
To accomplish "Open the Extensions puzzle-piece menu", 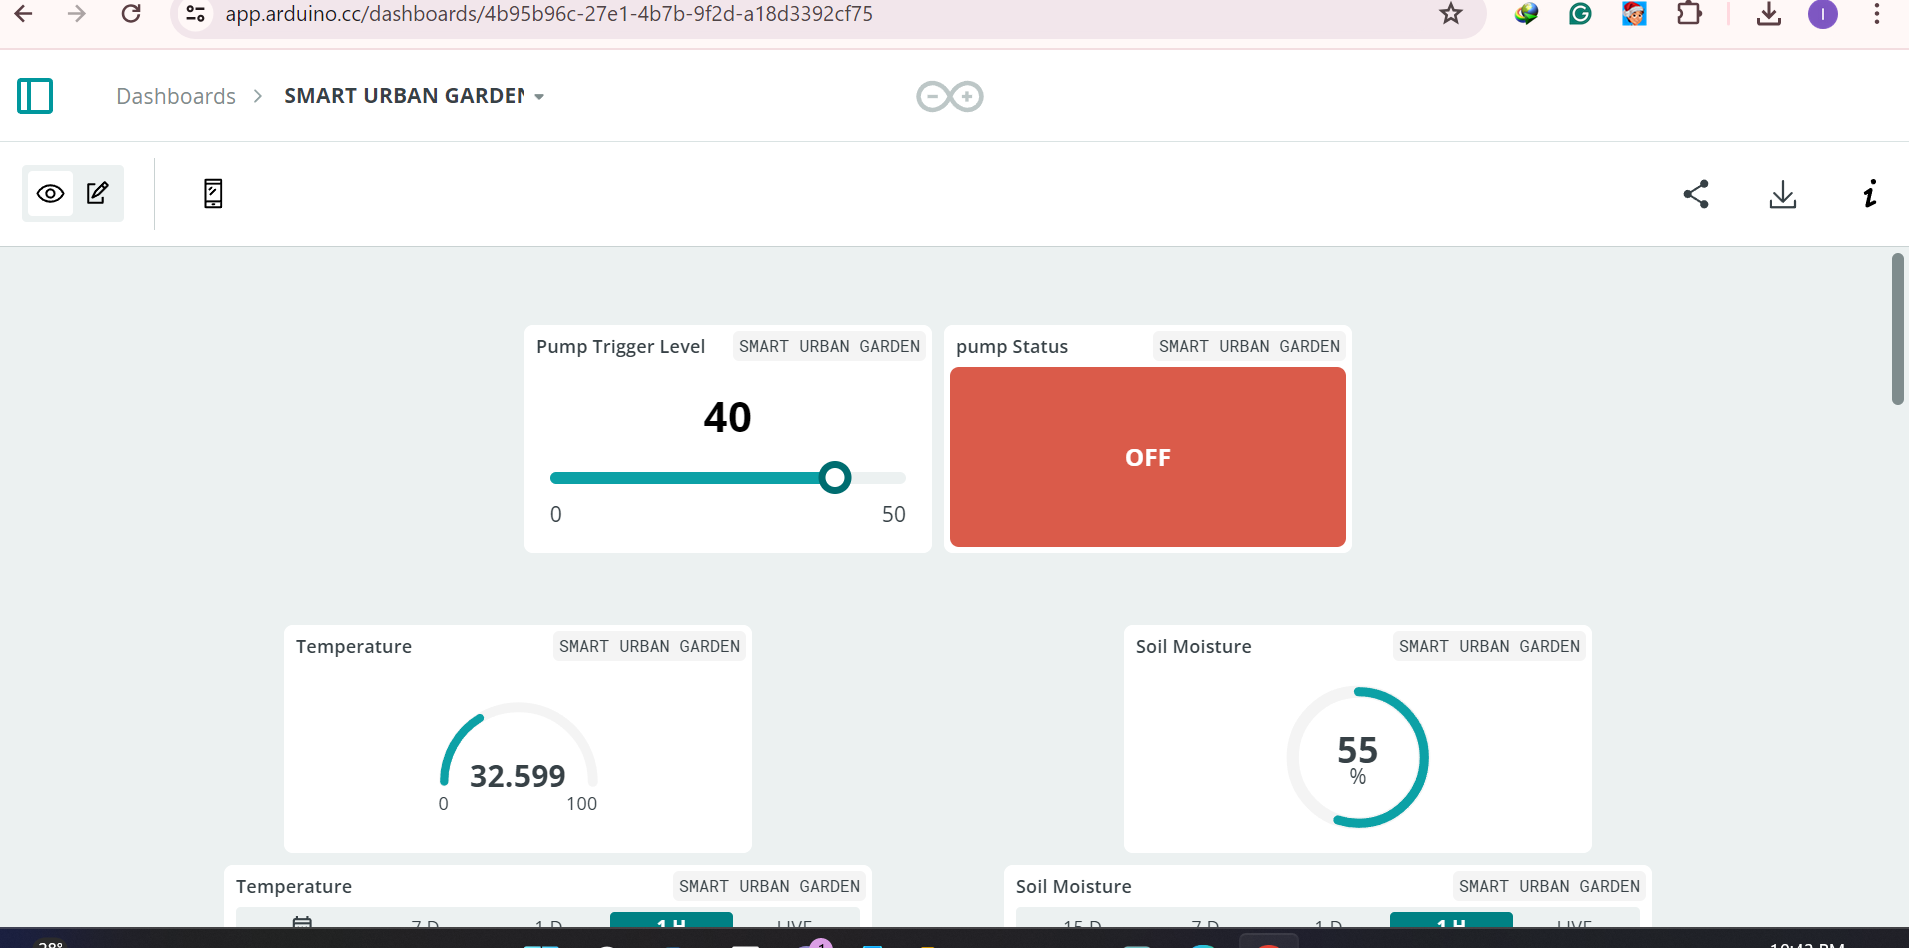I will (1689, 14).
